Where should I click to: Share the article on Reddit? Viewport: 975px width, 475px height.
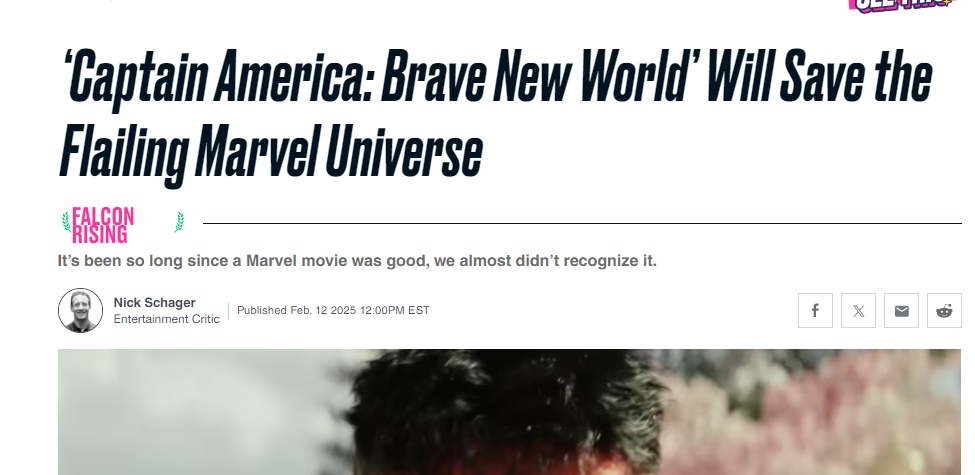tap(944, 310)
